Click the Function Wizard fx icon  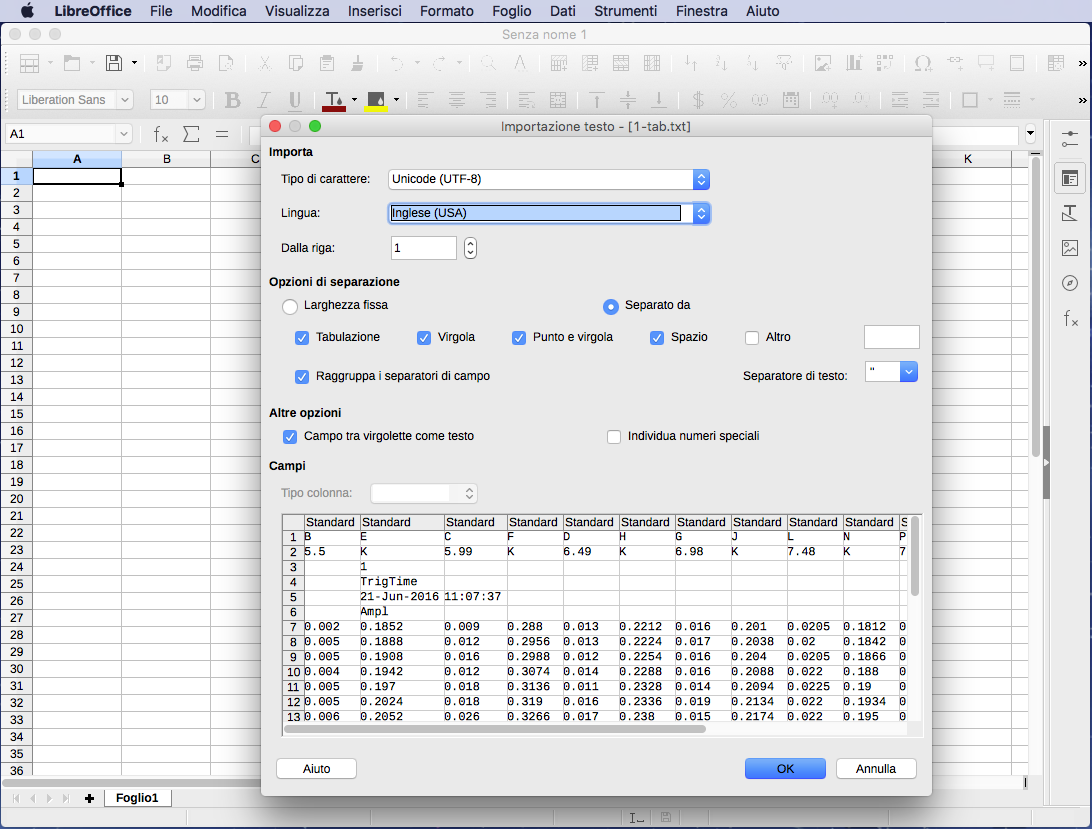160,134
